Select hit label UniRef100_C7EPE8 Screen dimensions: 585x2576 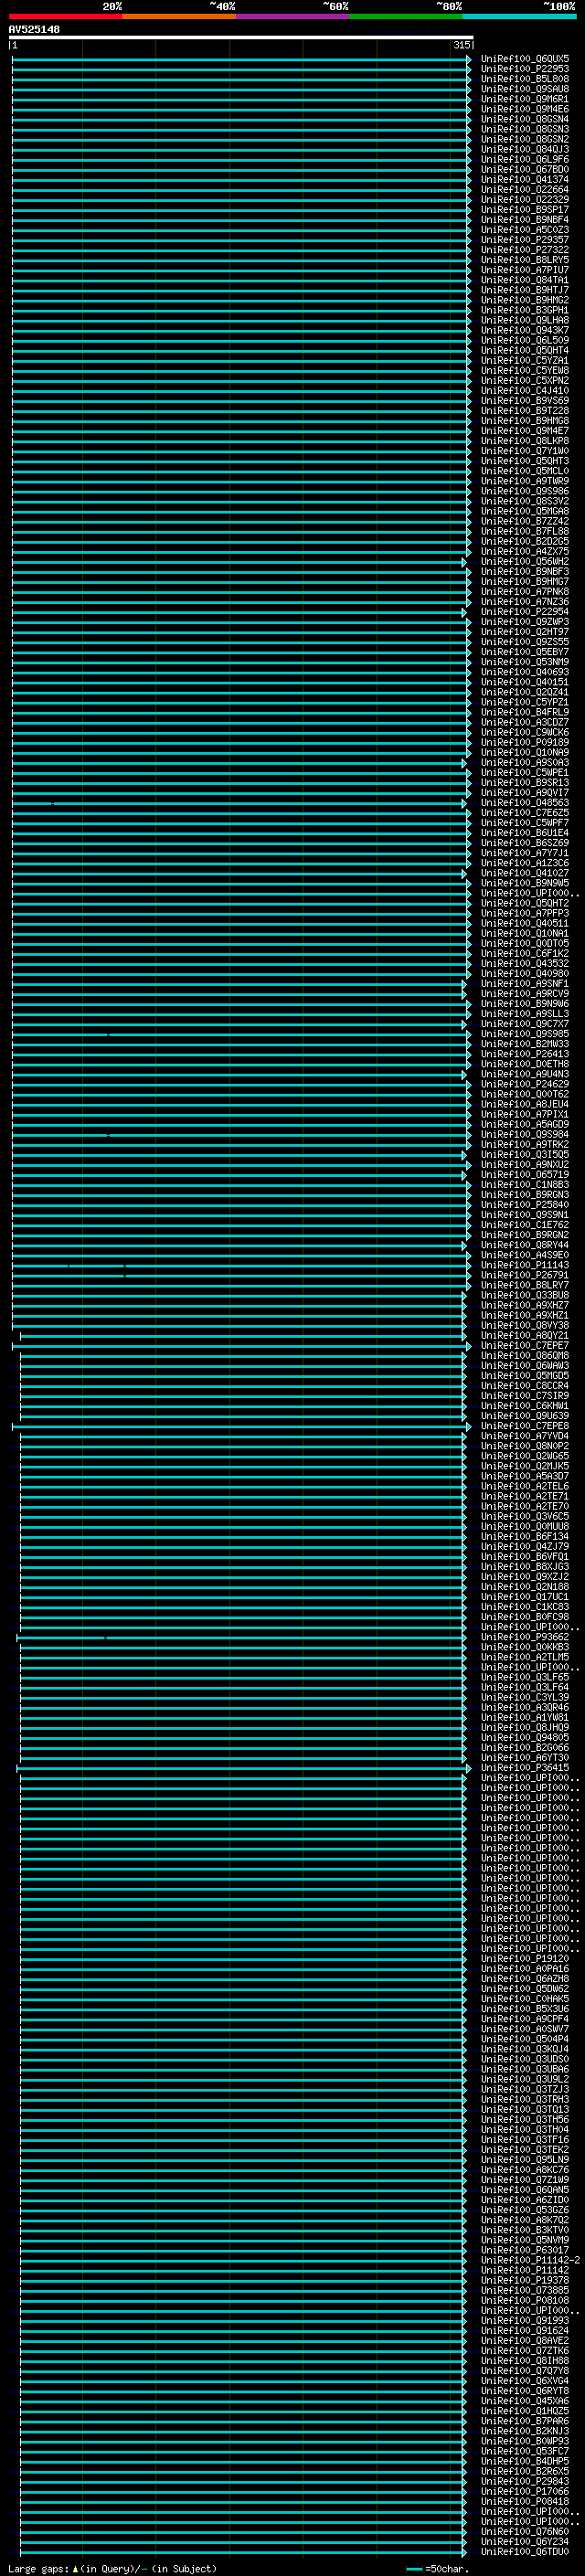tap(525, 1426)
